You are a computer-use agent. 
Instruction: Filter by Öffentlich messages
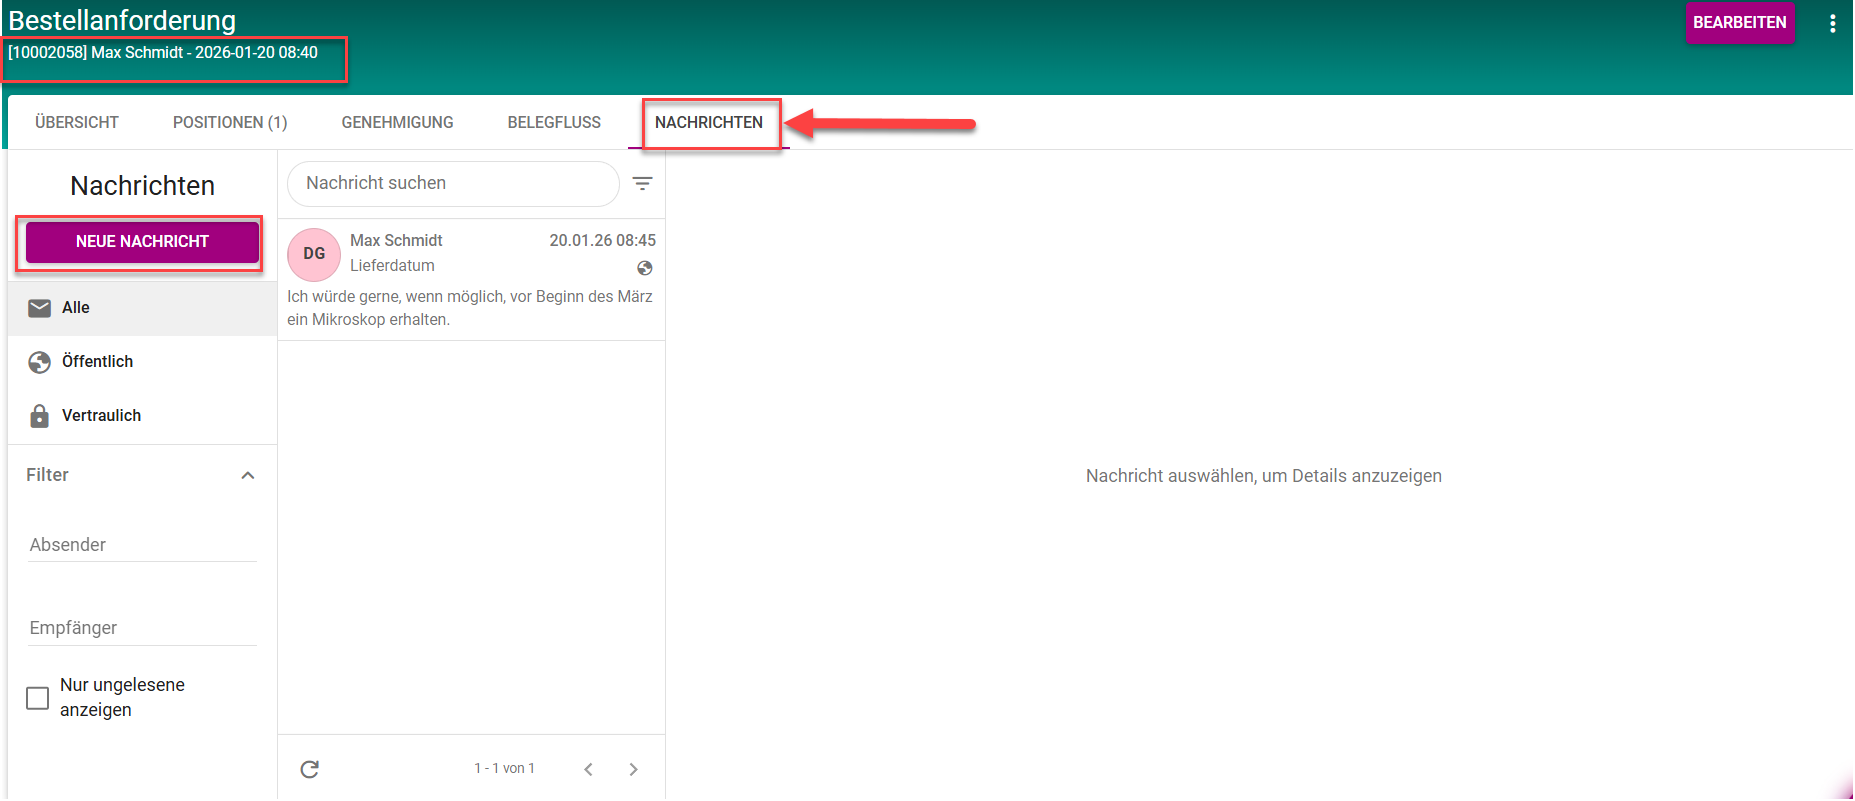click(x=97, y=362)
